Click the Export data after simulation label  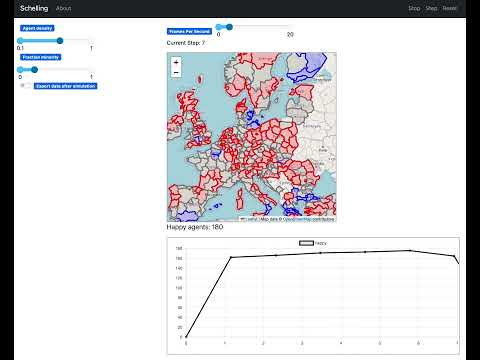(66, 86)
